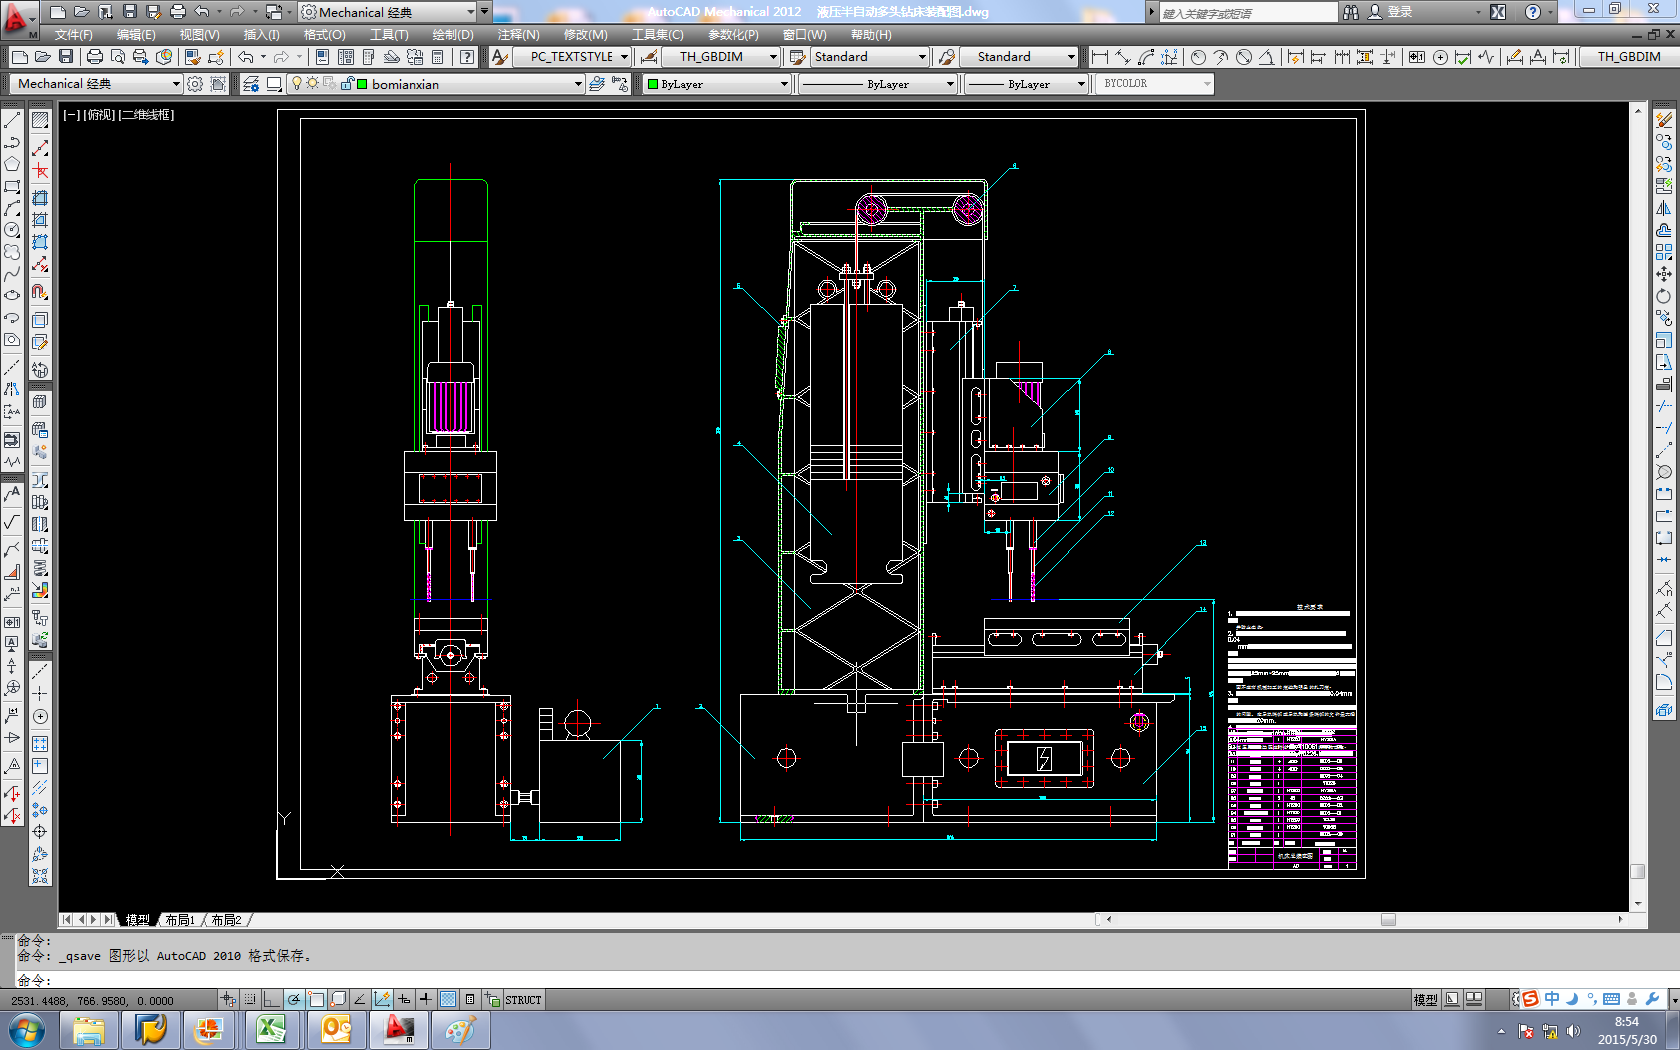Image resolution: width=1680 pixels, height=1050 pixels.
Task: Open Excel from the Windows taskbar
Action: 271,1029
